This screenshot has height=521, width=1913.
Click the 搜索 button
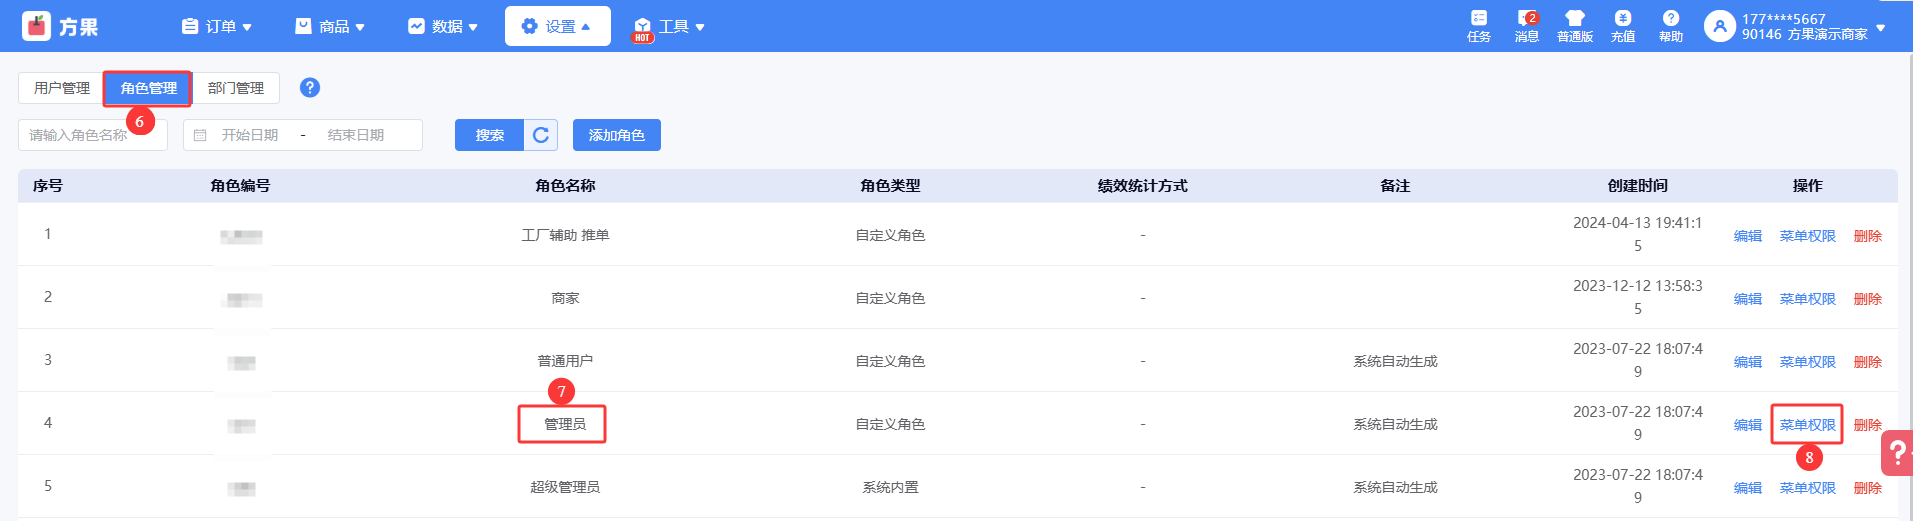(489, 135)
